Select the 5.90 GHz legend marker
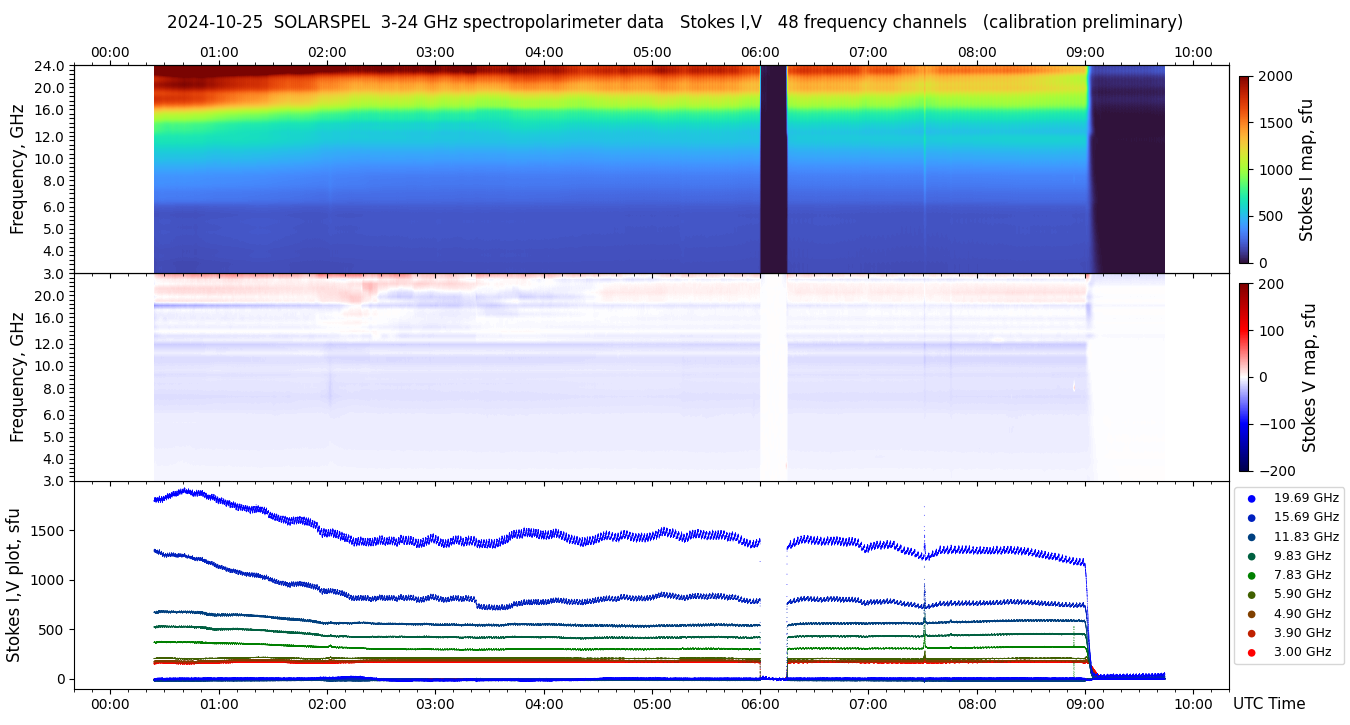This screenshot has height=725, width=1350. (1251, 595)
